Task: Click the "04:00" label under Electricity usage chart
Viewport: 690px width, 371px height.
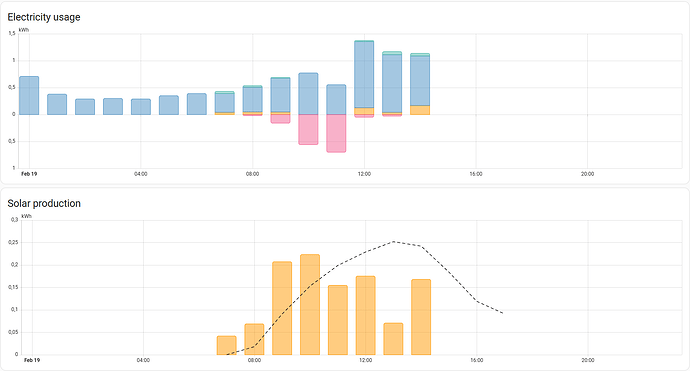Action: pyautogui.click(x=141, y=174)
